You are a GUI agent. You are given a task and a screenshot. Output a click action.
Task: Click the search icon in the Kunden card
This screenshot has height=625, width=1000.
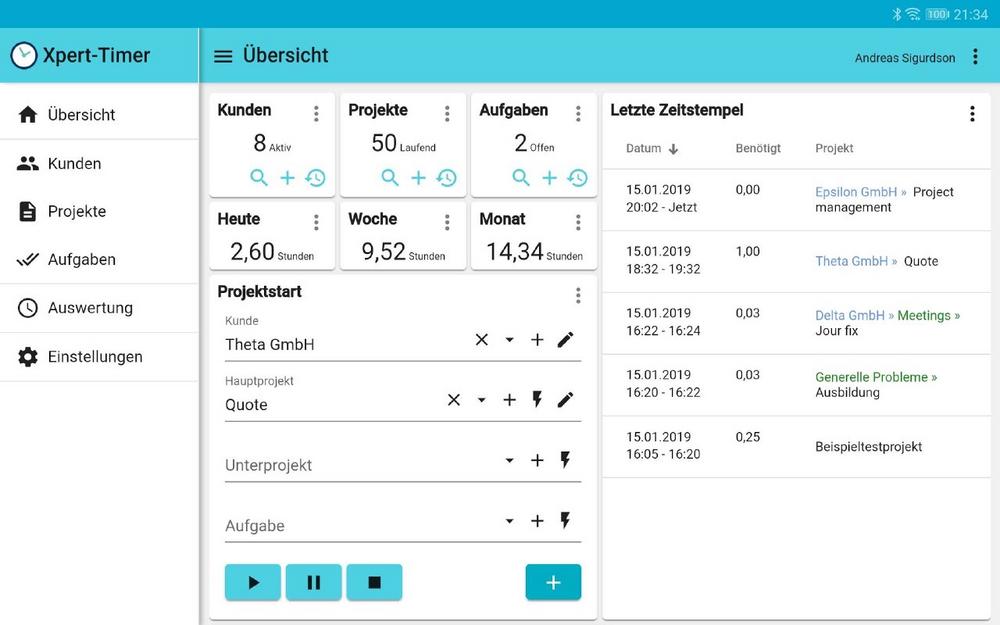(x=259, y=177)
